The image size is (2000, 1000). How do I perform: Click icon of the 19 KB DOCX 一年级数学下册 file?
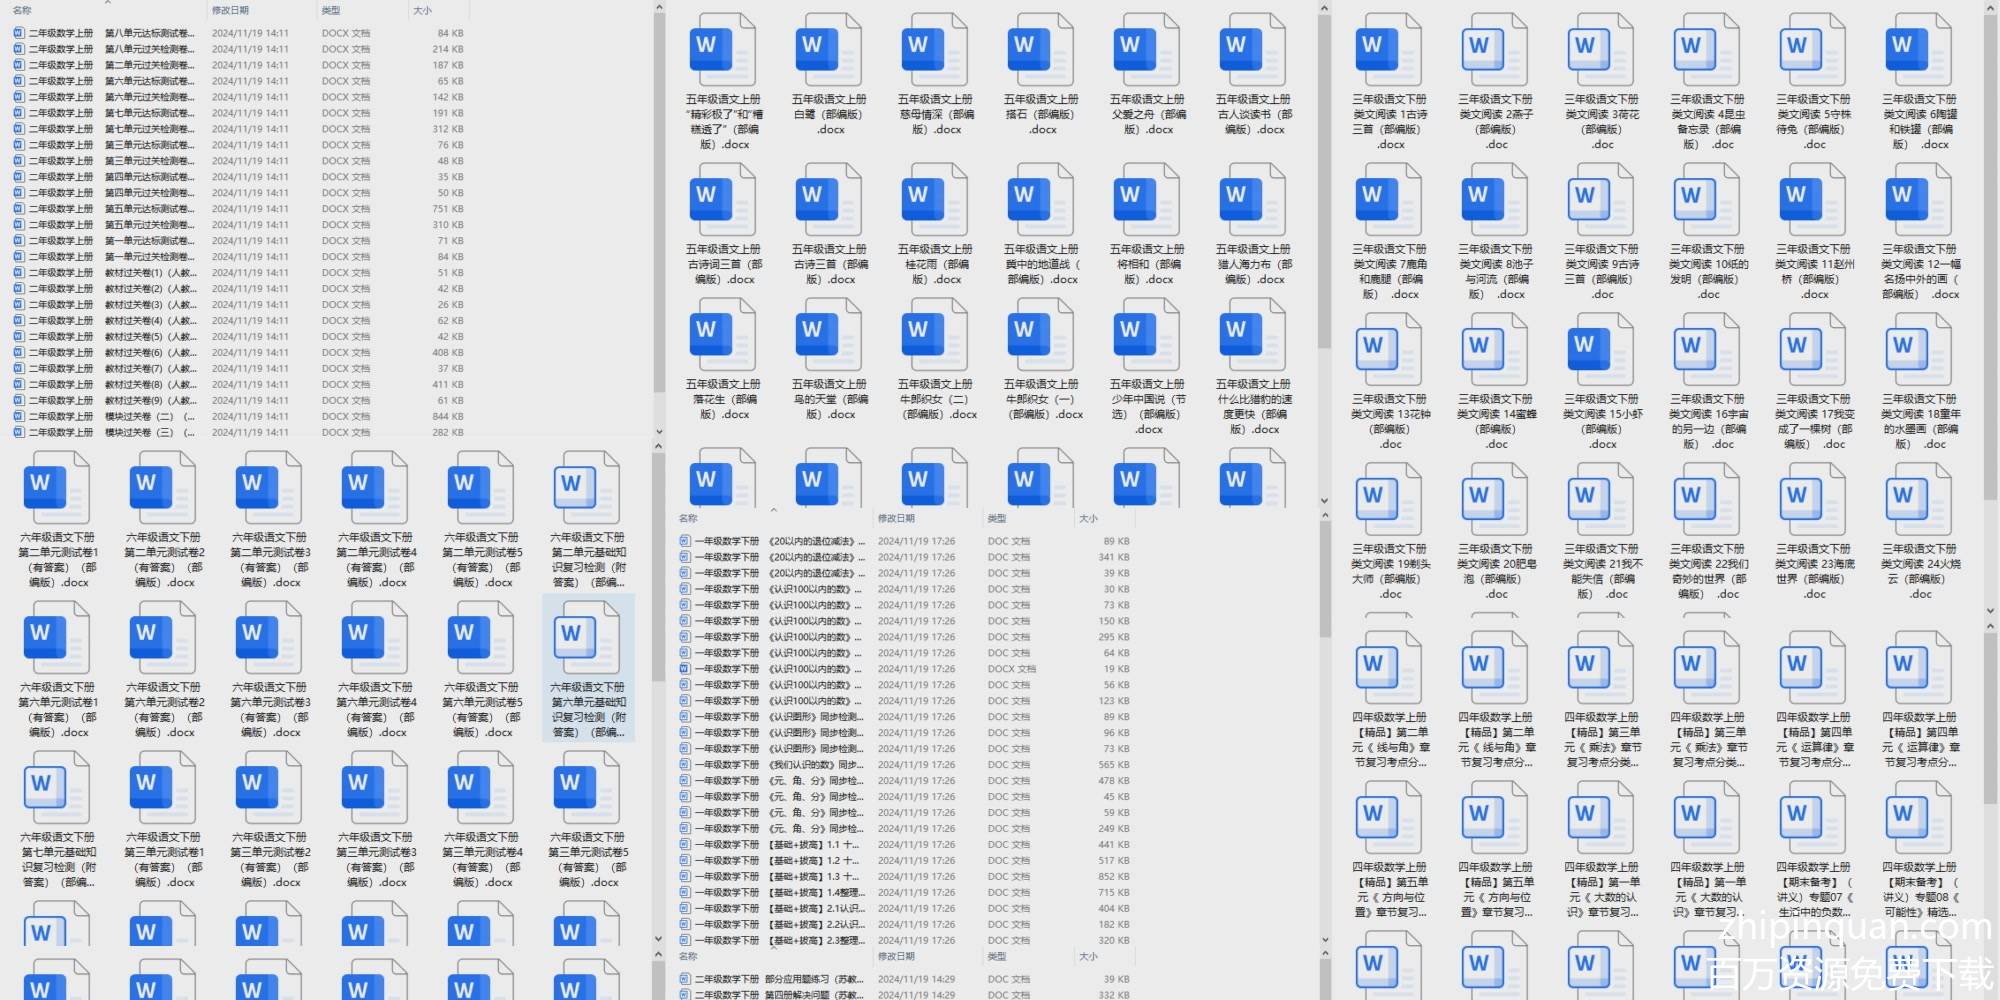click(x=685, y=669)
